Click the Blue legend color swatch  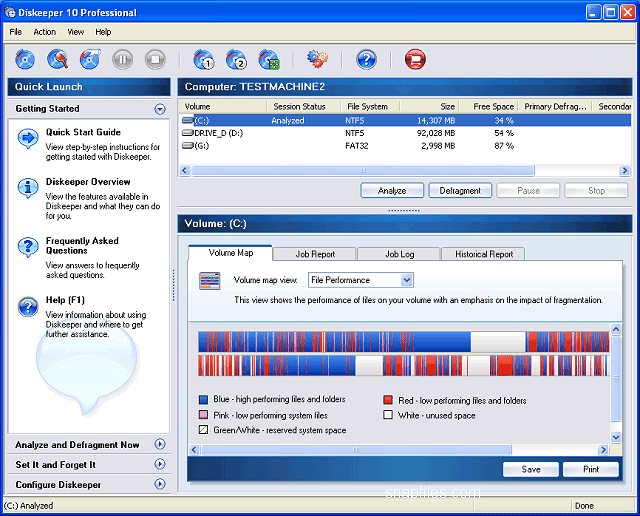coord(203,399)
